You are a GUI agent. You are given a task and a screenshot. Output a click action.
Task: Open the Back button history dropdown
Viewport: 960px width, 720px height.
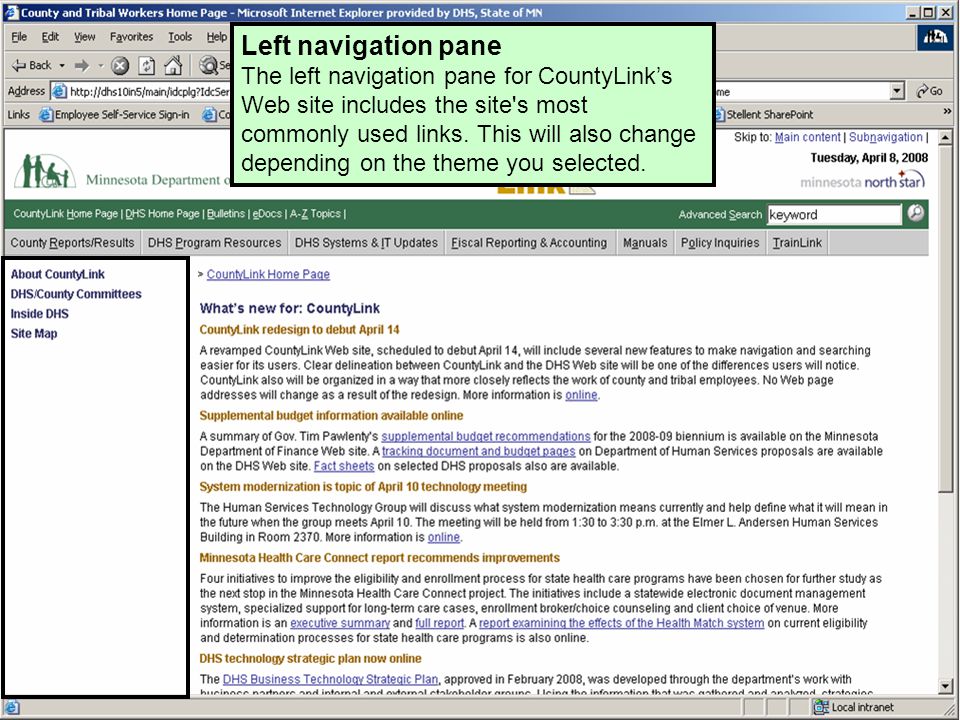(62, 66)
